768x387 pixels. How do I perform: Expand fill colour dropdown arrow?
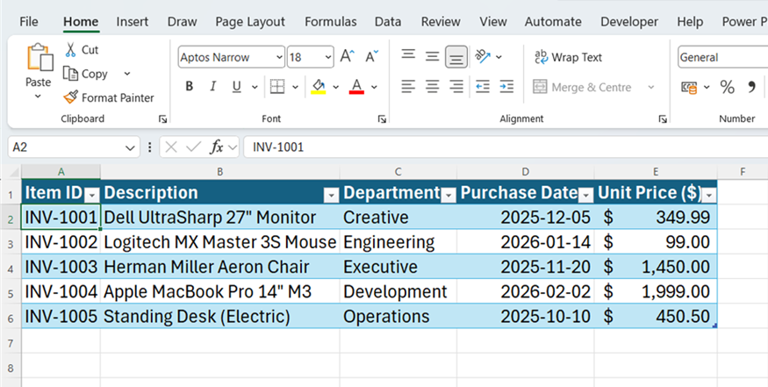pyautogui.click(x=336, y=87)
